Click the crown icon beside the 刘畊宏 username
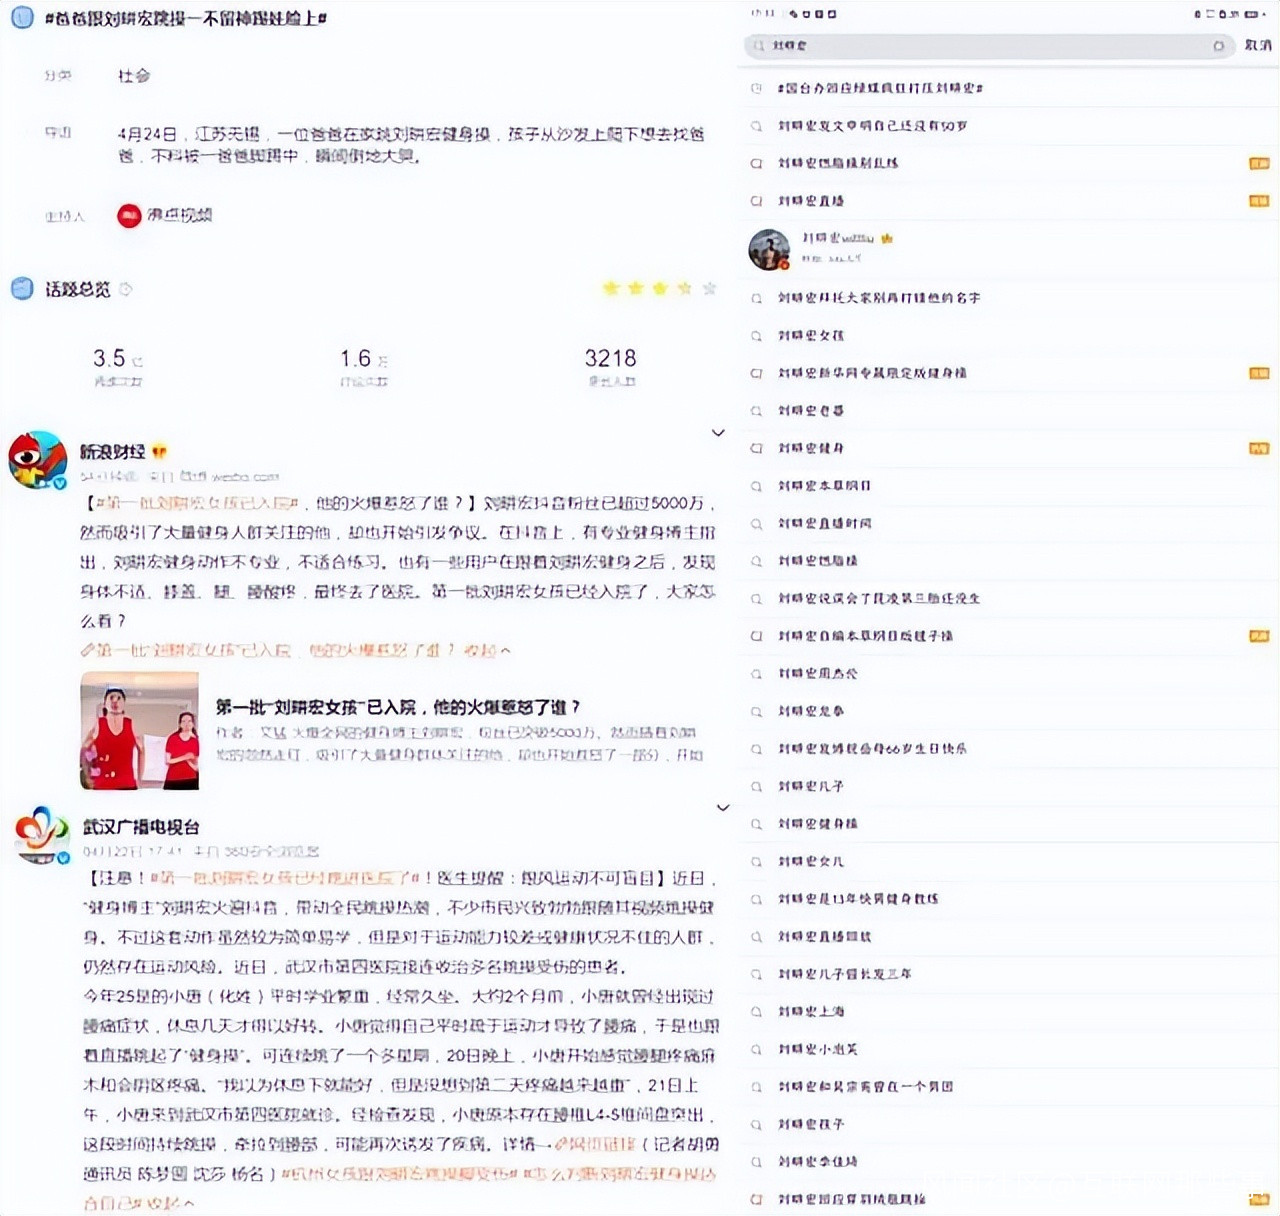 887,239
